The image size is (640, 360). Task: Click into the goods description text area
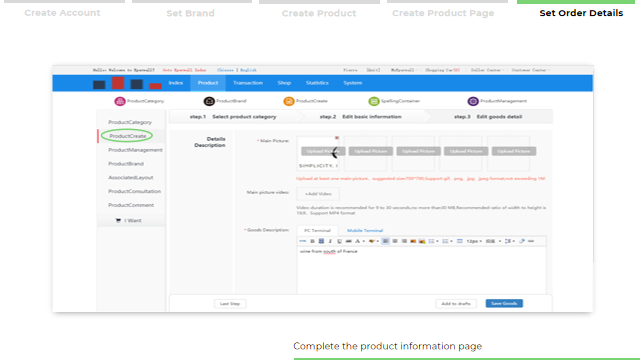coord(422,269)
